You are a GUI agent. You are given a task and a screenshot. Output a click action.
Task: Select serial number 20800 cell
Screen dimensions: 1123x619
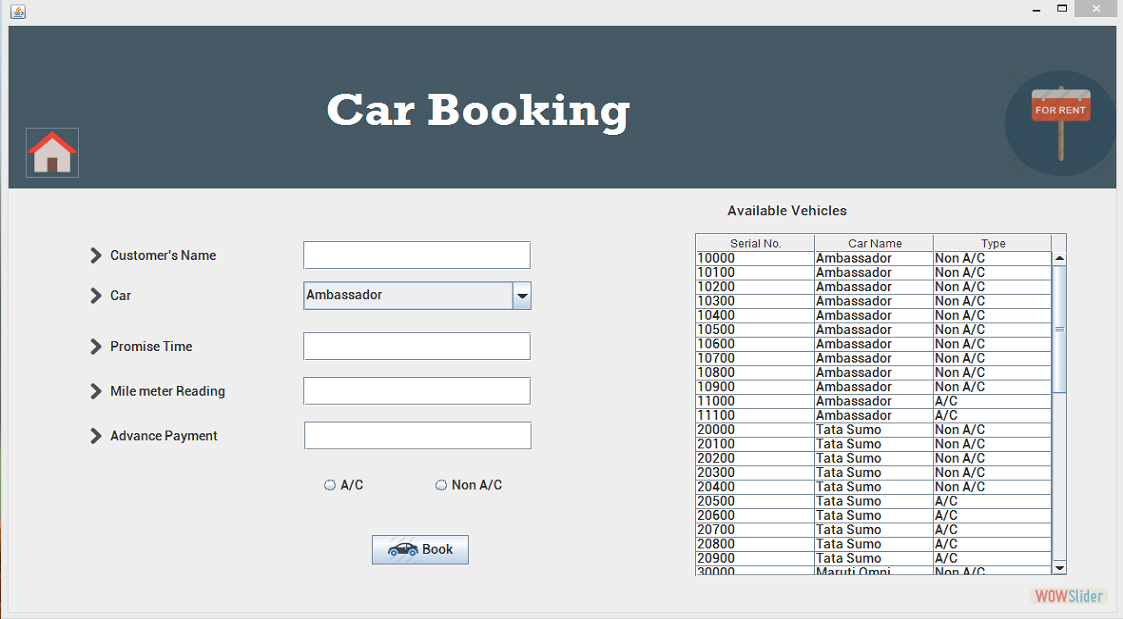755,544
